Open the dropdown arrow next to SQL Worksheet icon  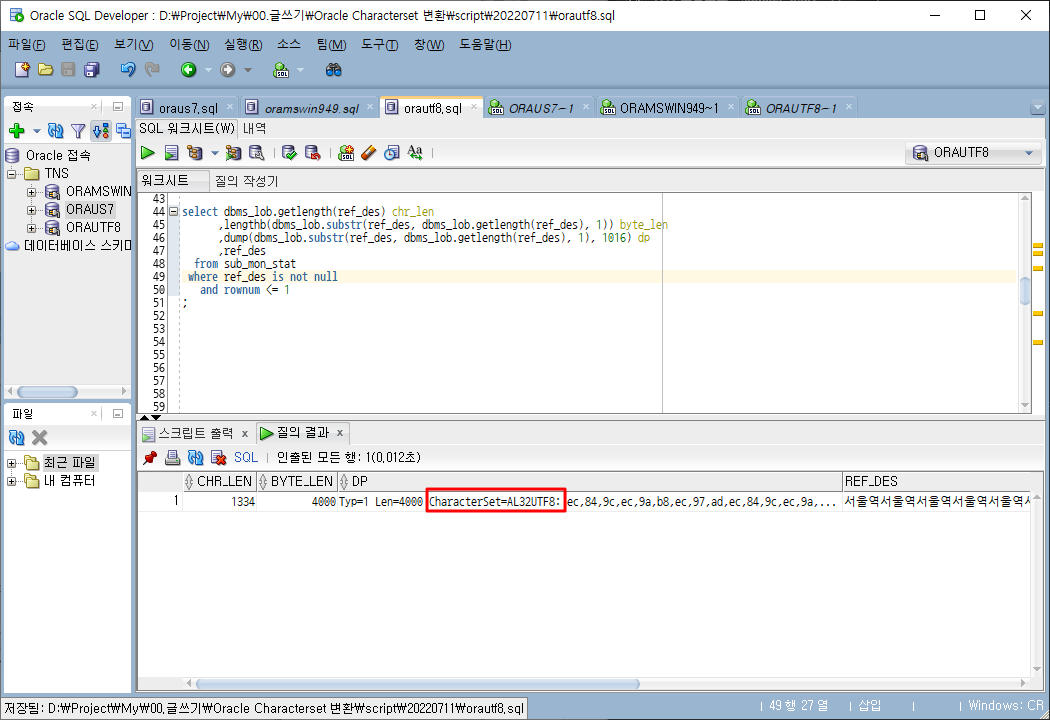pos(300,70)
